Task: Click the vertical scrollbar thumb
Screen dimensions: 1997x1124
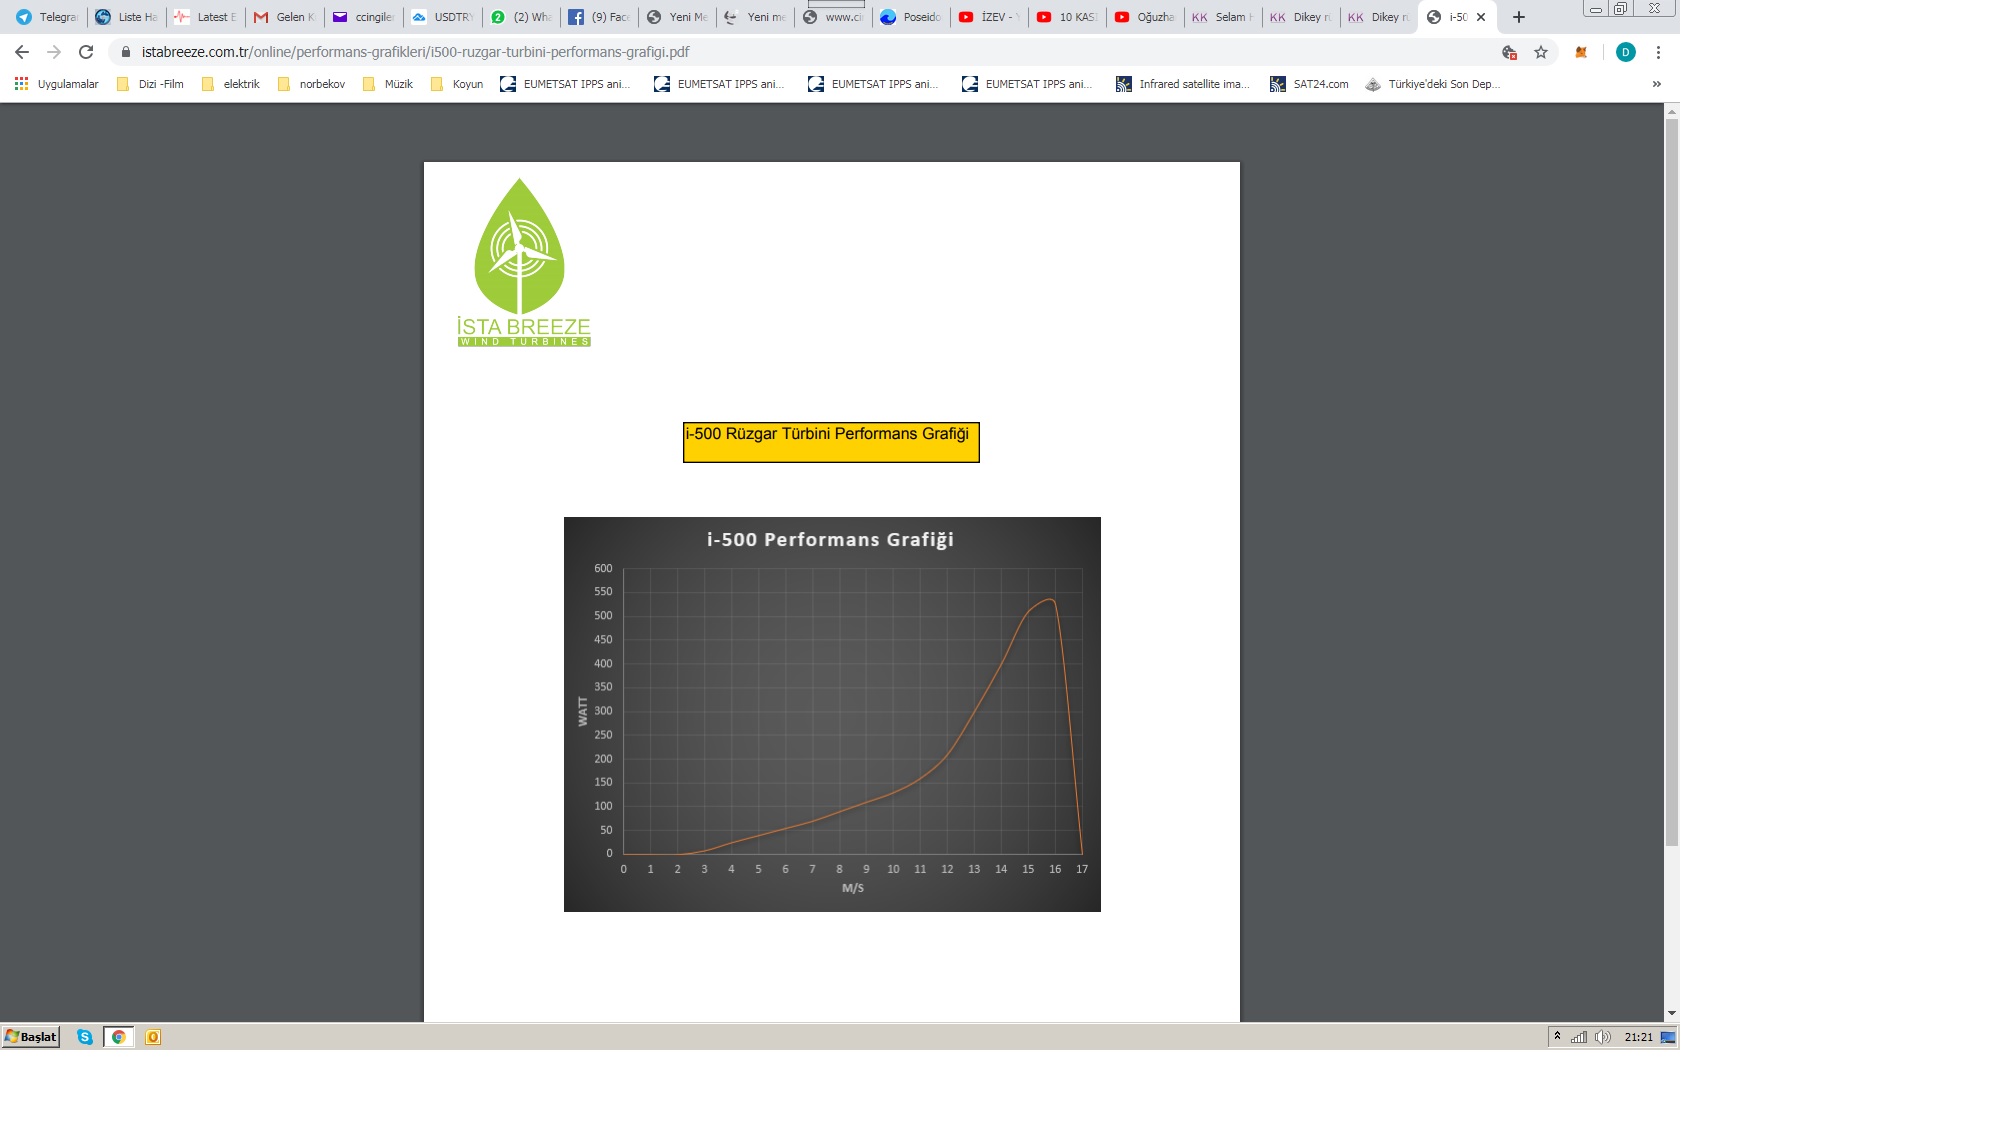Action: coord(1671,482)
